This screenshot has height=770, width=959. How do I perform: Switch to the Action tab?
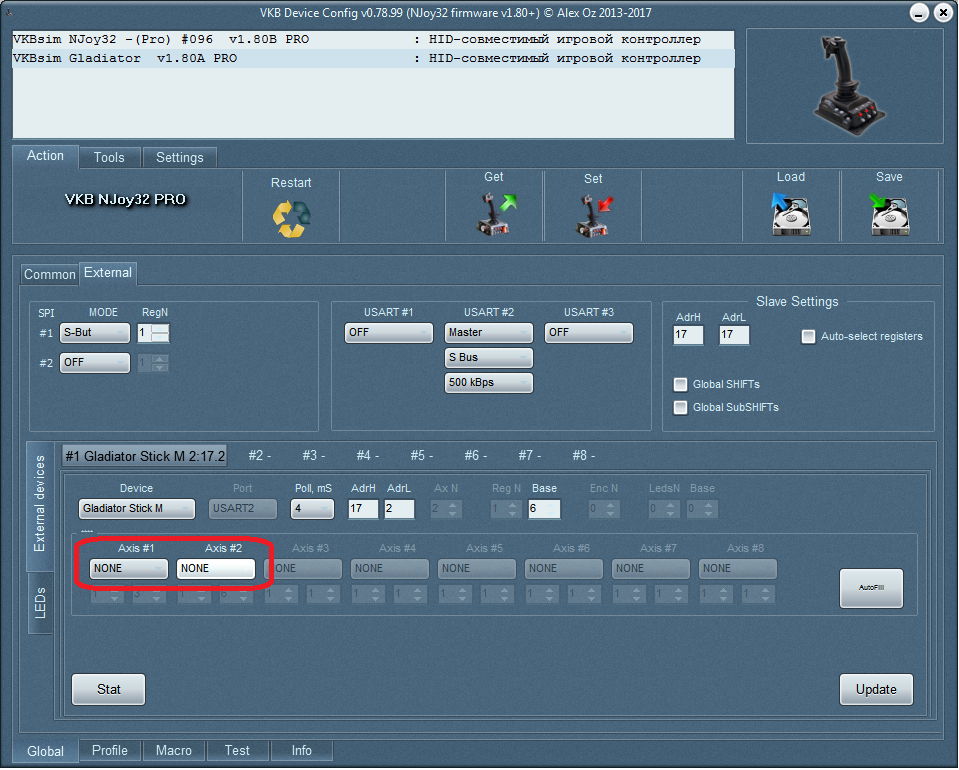coord(45,156)
